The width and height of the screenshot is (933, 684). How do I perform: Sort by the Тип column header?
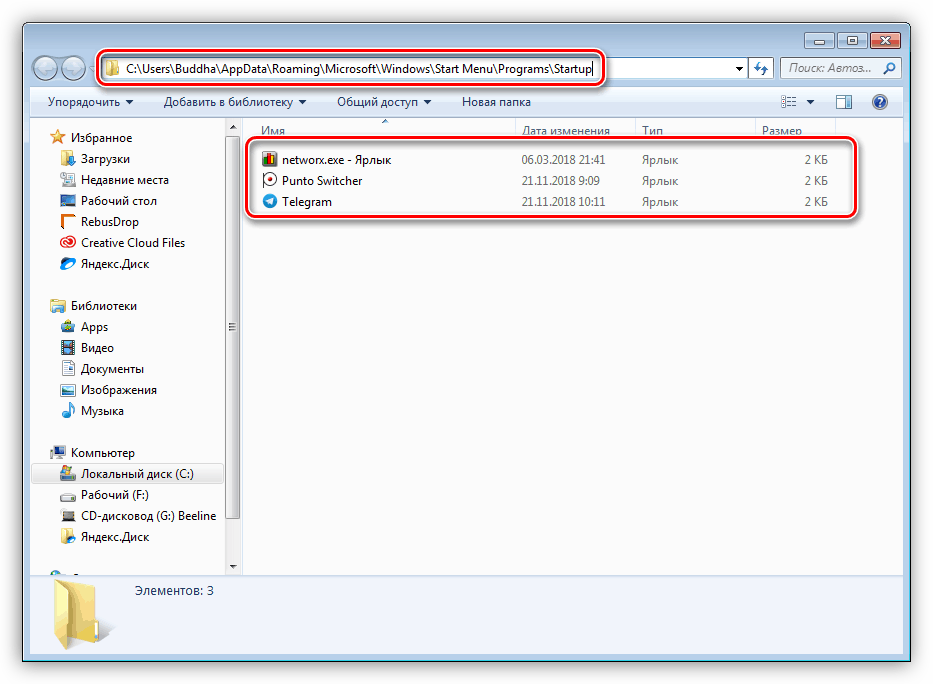tap(695, 130)
